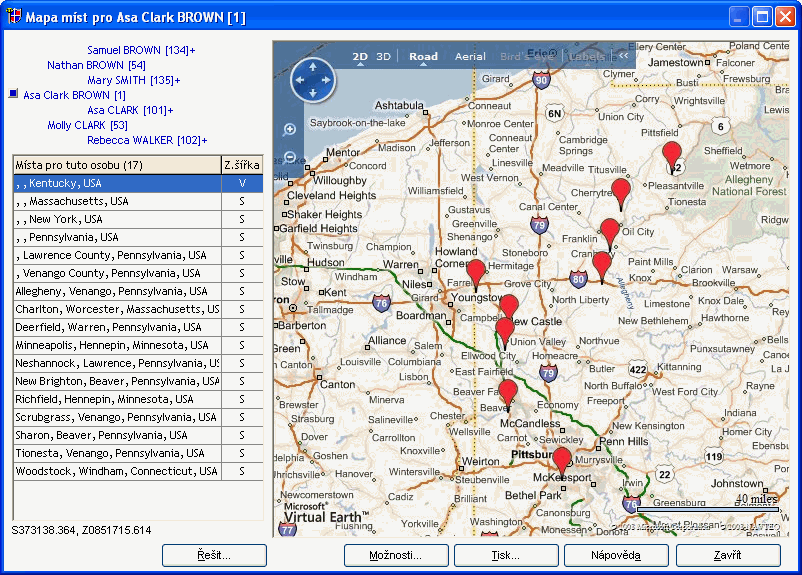Click the map pin near Union Valley
This screenshot has width=802, height=575.
[505, 331]
